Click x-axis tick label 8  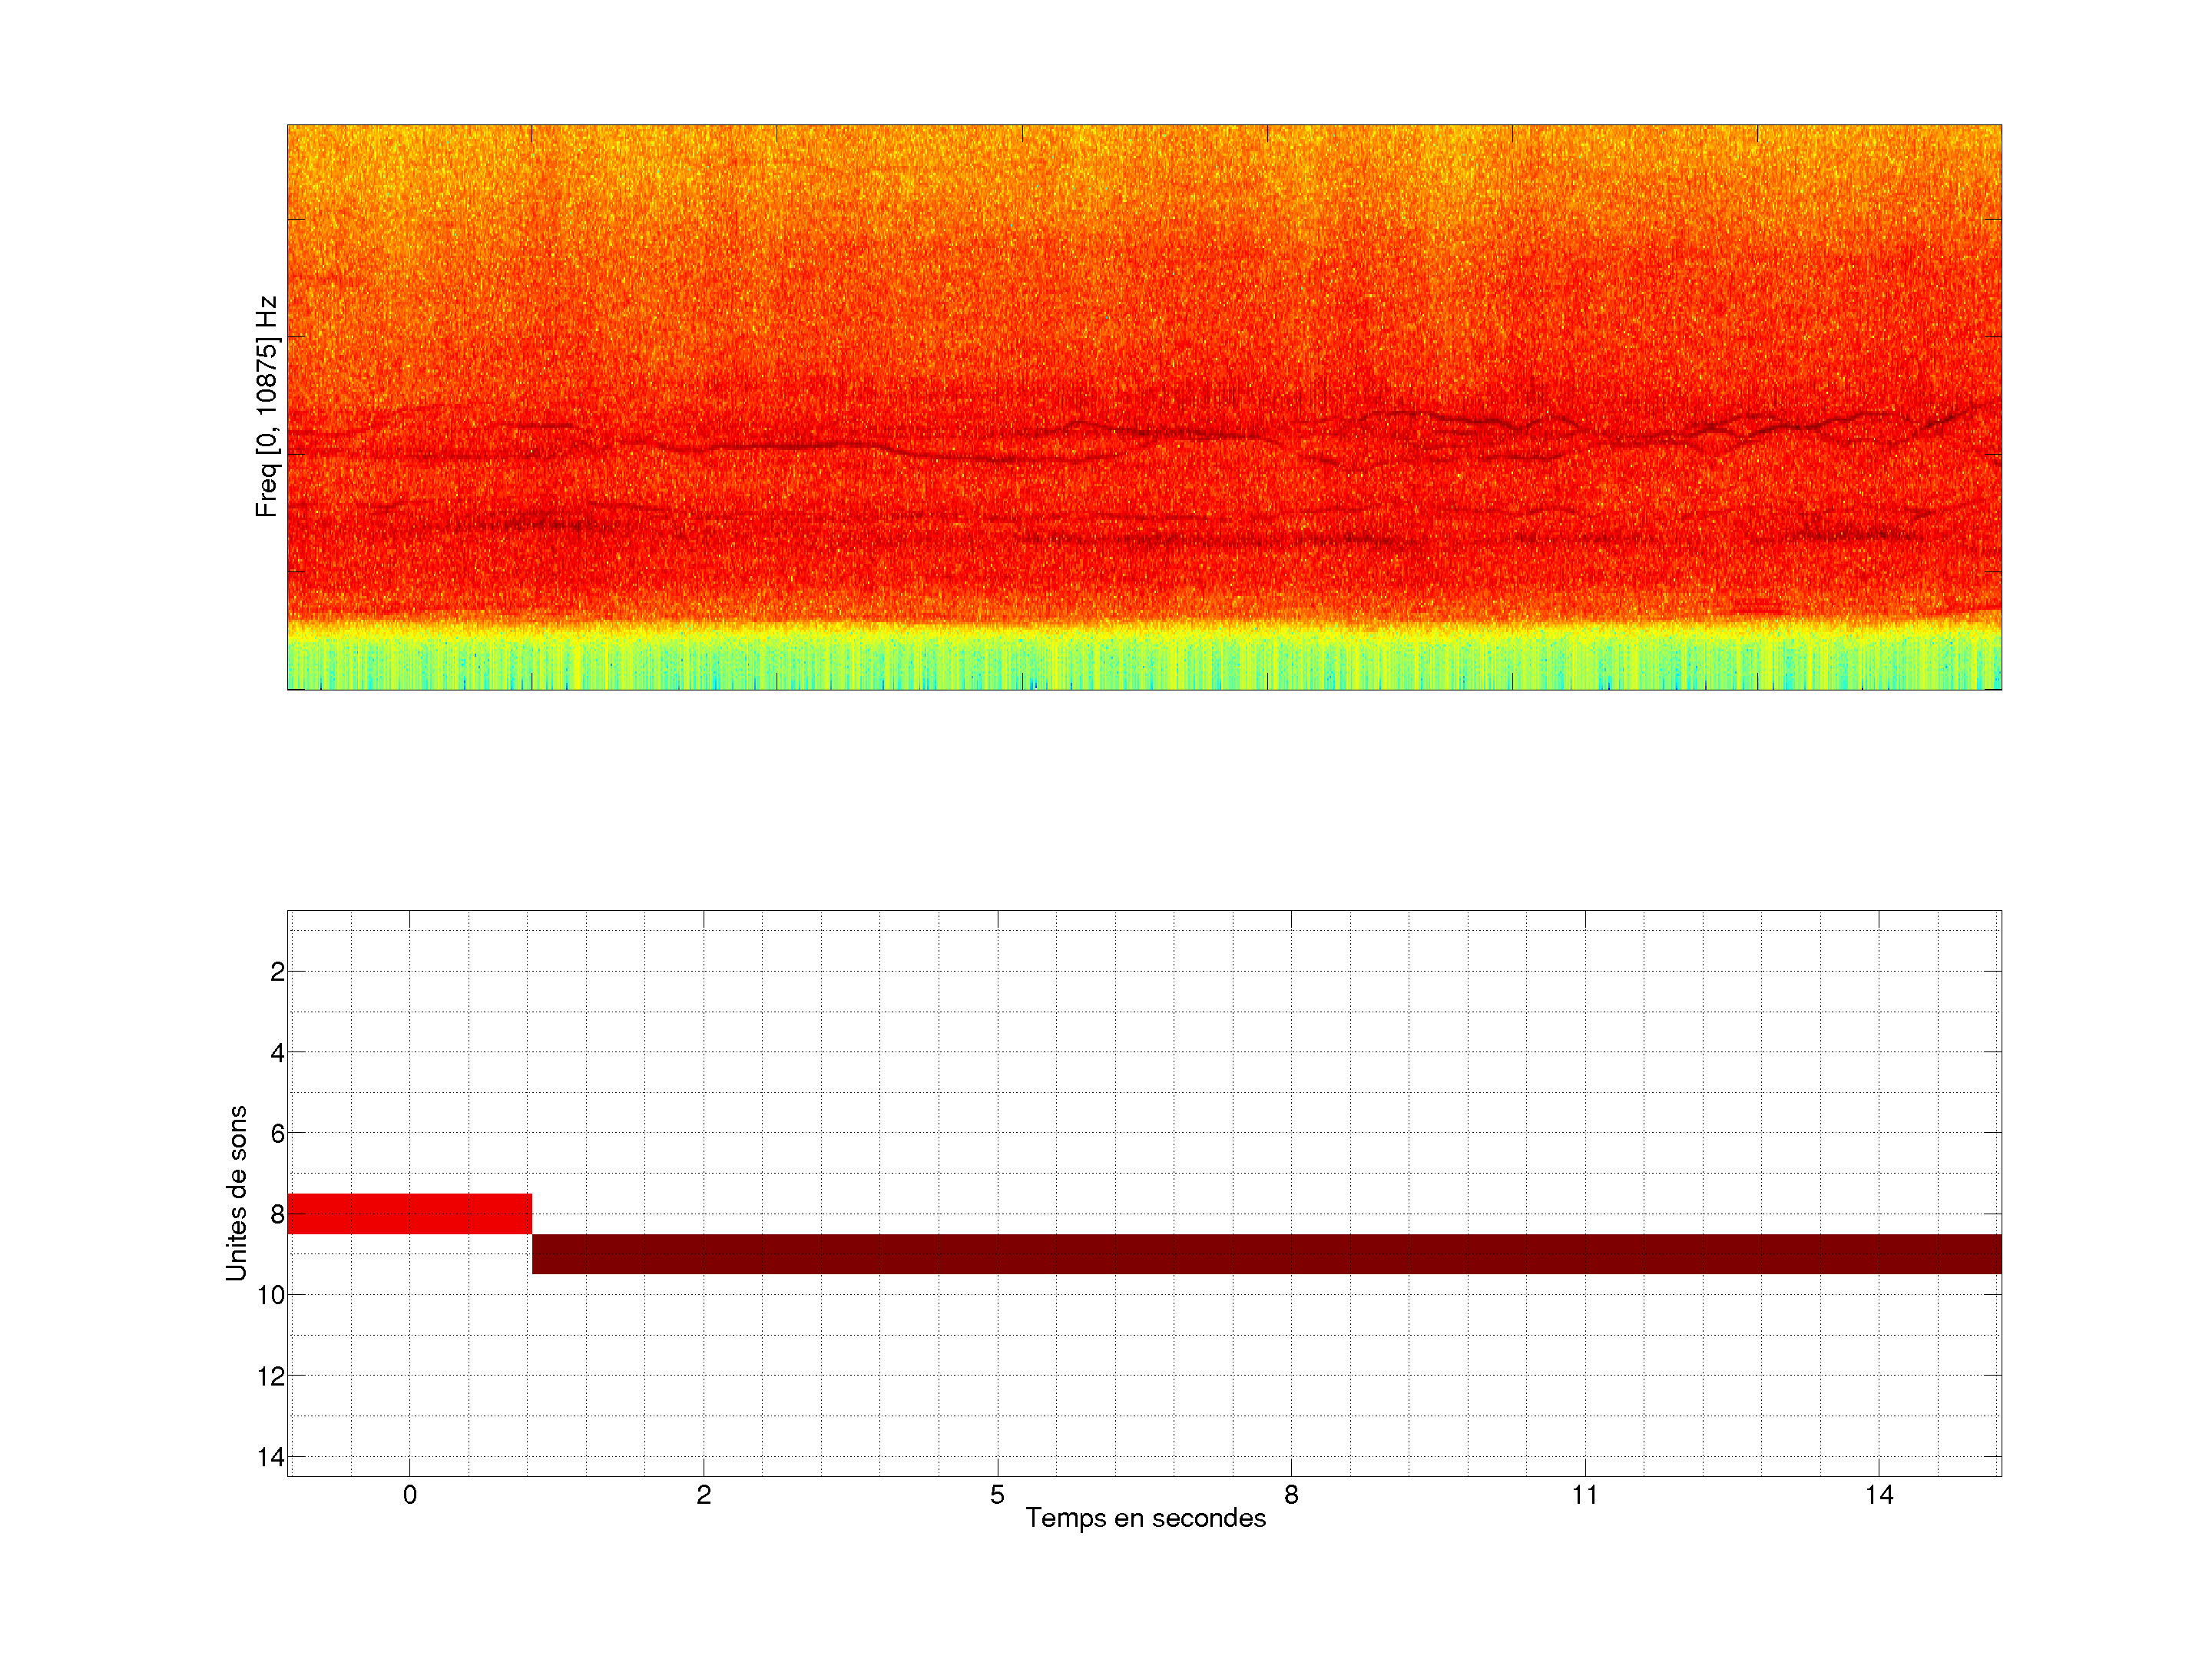pyautogui.click(x=1291, y=1495)
